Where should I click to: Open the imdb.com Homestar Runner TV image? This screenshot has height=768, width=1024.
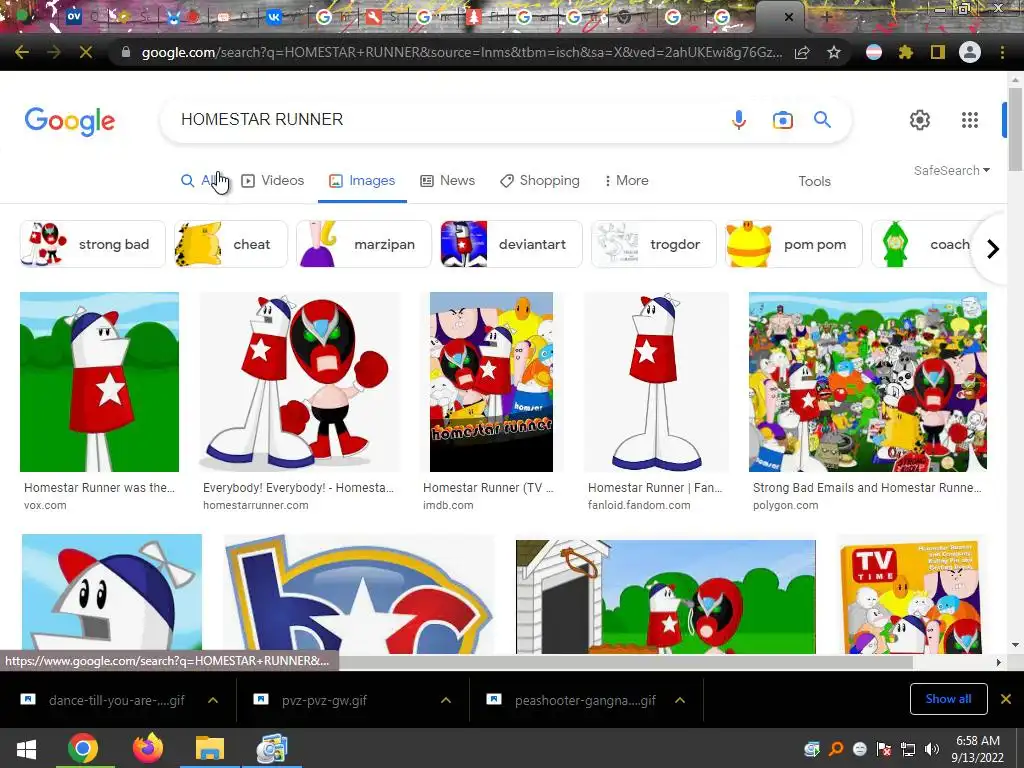click(x=491, y=382)
